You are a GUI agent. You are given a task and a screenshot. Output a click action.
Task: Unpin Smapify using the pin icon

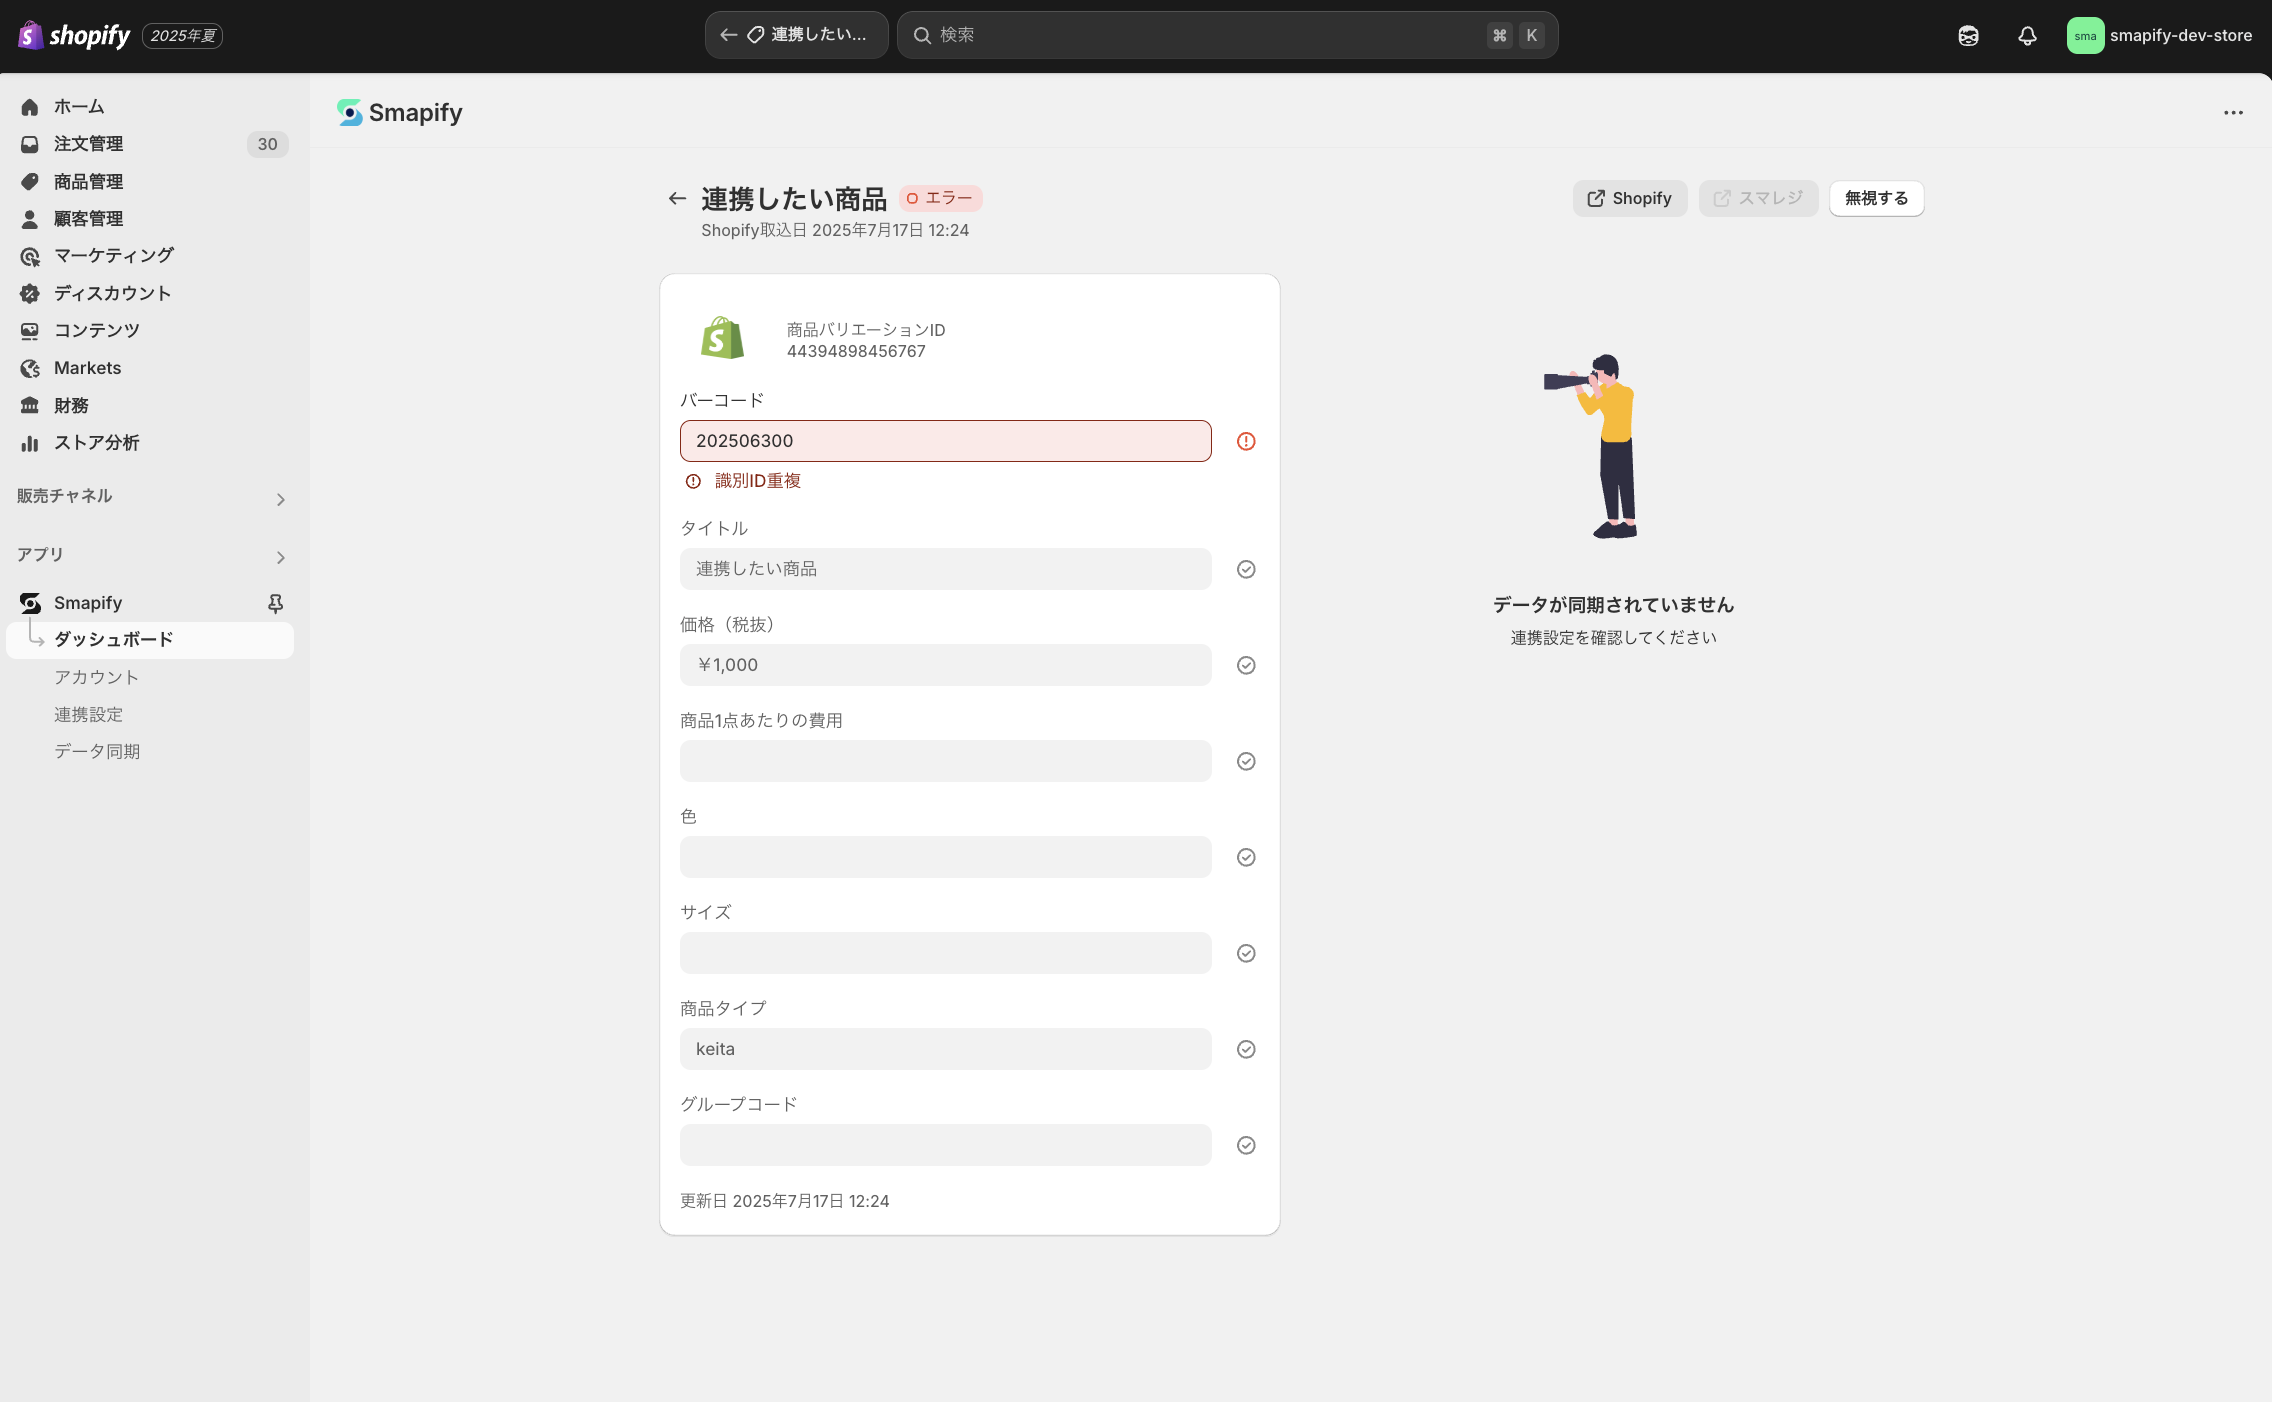point(275,603)
